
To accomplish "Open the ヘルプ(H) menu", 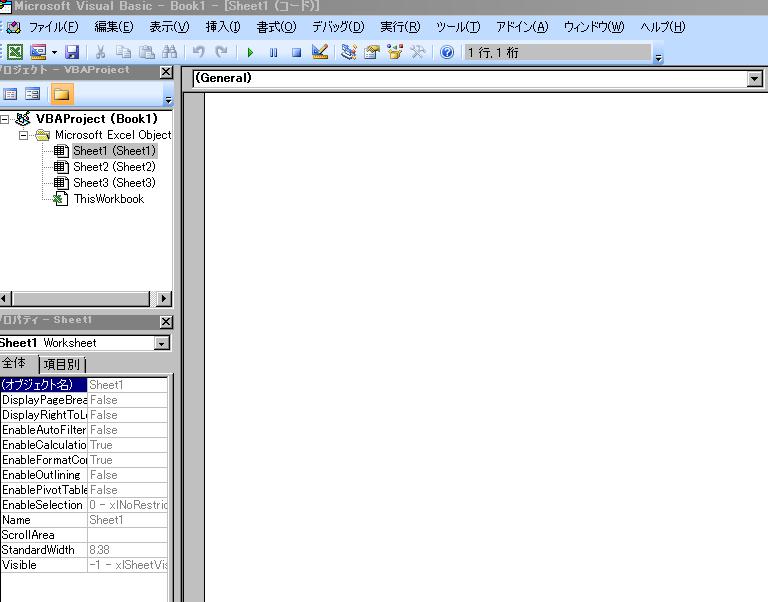I will (x=663, y=27).
